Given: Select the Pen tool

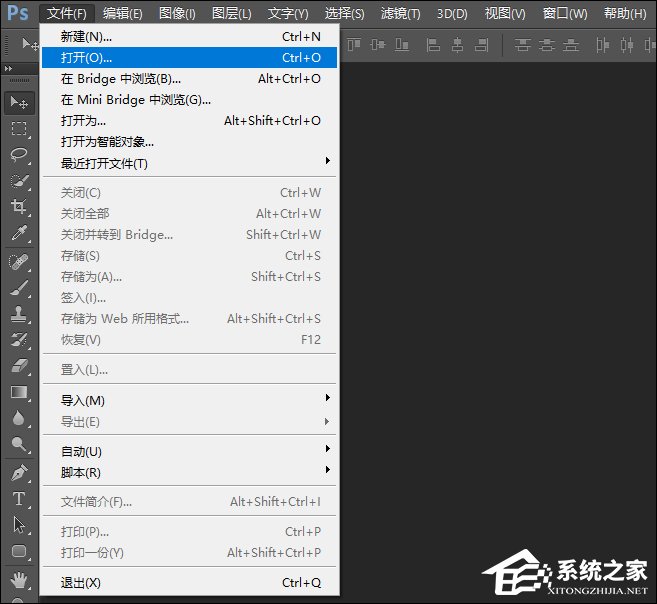Looking at the screenshot, I should click(x=19, y=472).
